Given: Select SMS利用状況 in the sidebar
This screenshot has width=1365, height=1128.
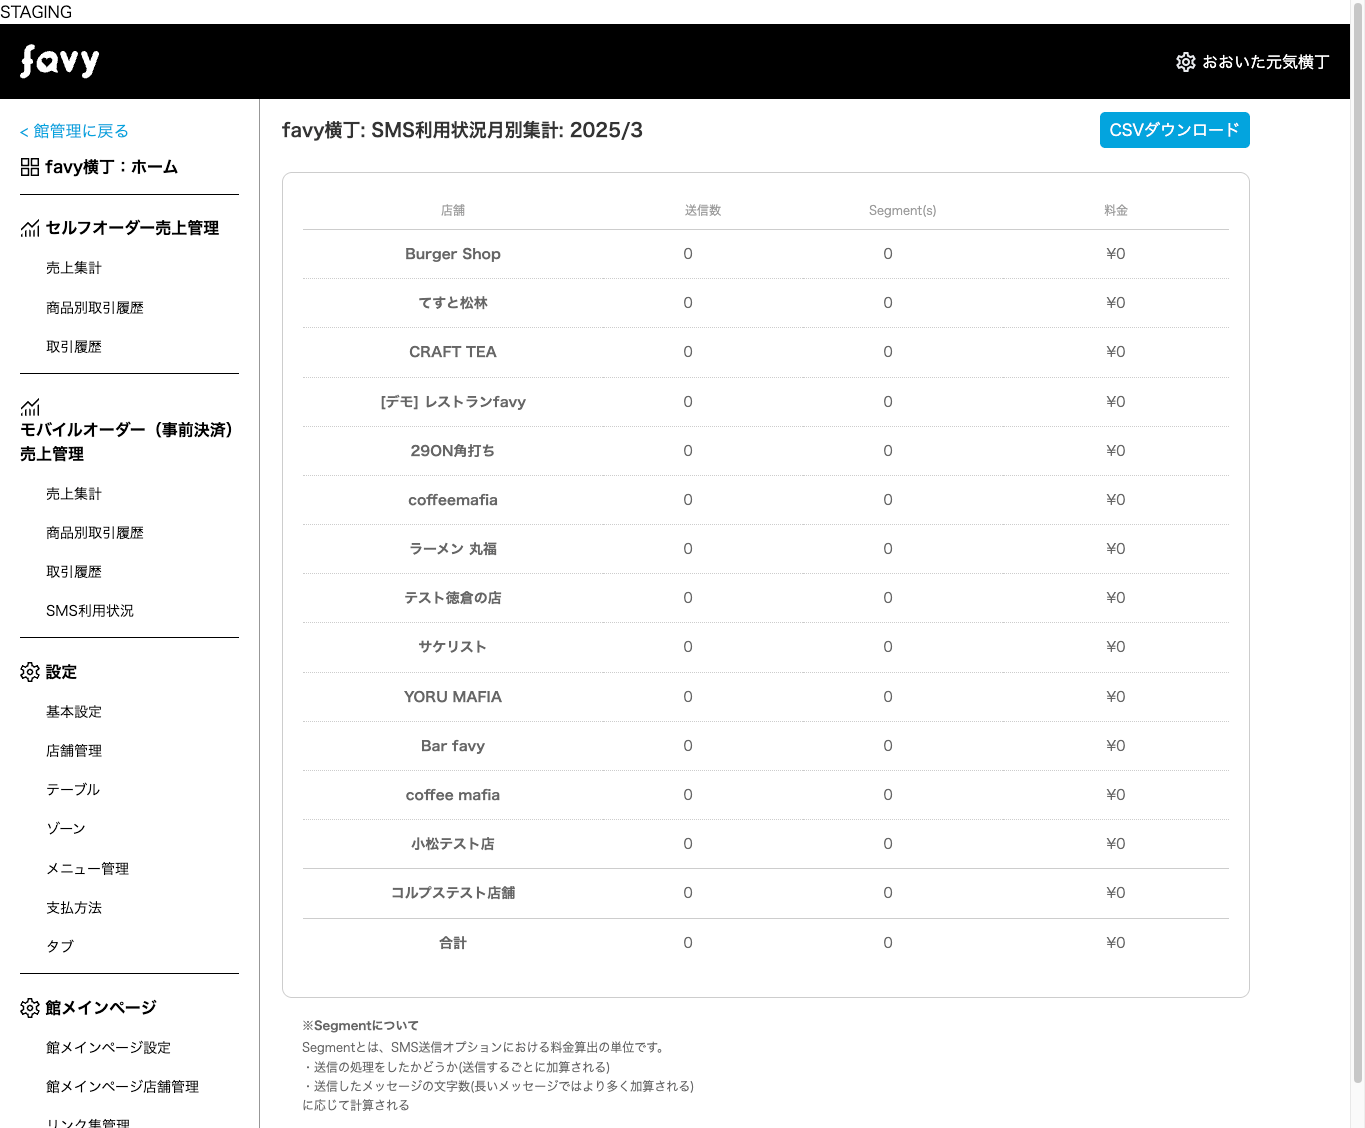Looking at the screenshot, I should pos(90,611).
